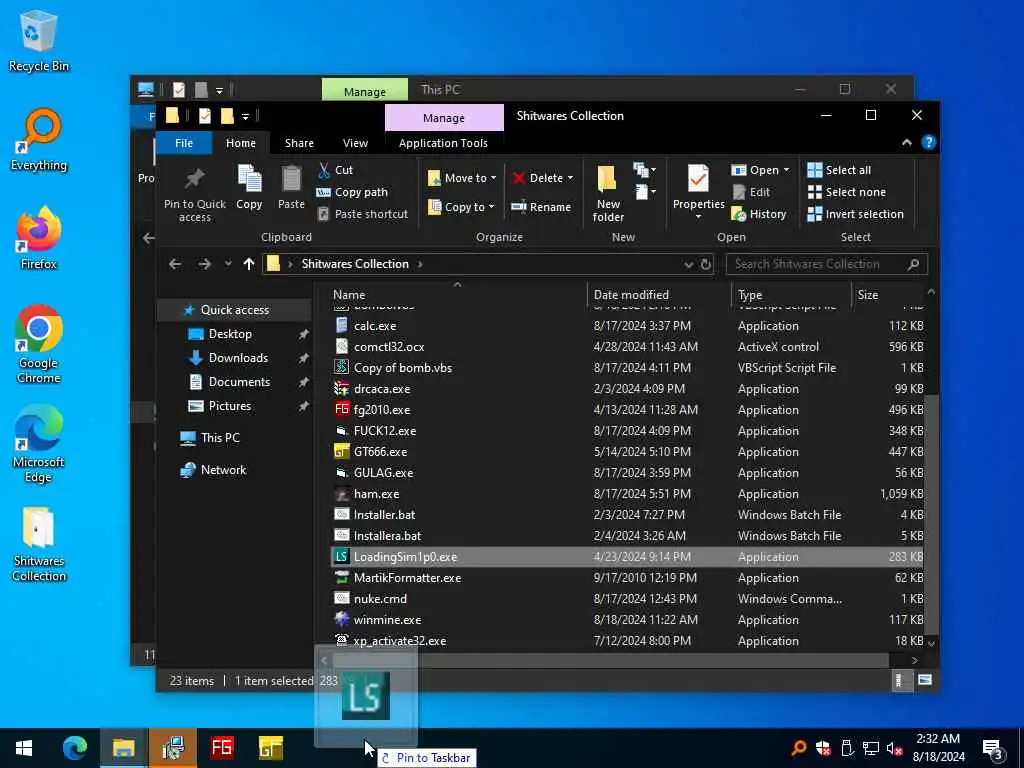Image resolution: width=1024 pixels, height=768 pixels.
Task: Click Copy path in ribbon
Action: pos(353,192)
